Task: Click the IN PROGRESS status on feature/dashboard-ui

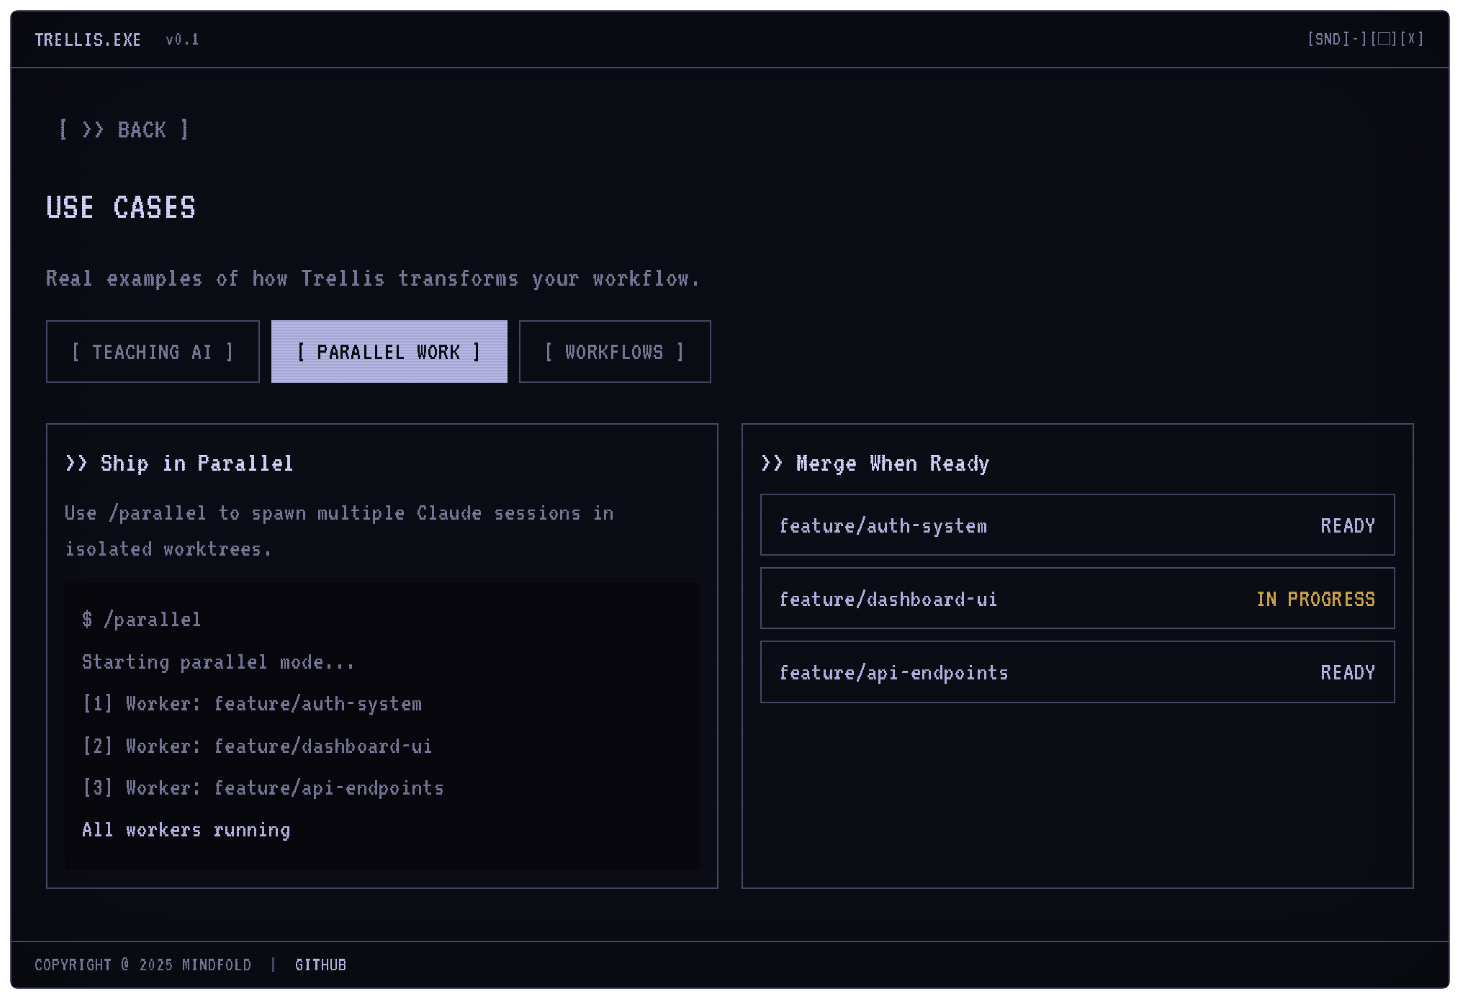Action: [x=1315, y=599]
